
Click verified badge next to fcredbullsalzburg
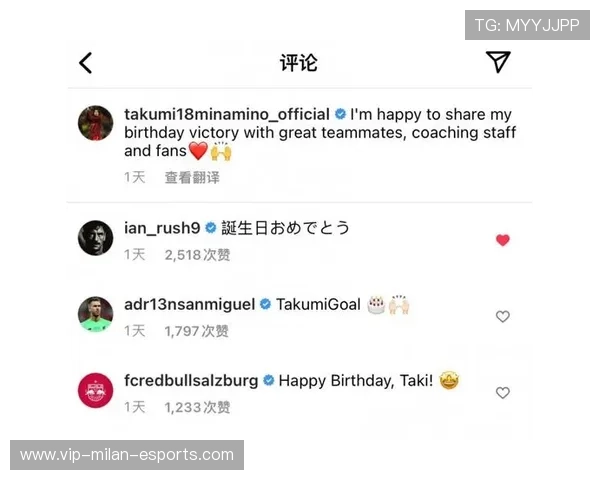click(269, 380)
